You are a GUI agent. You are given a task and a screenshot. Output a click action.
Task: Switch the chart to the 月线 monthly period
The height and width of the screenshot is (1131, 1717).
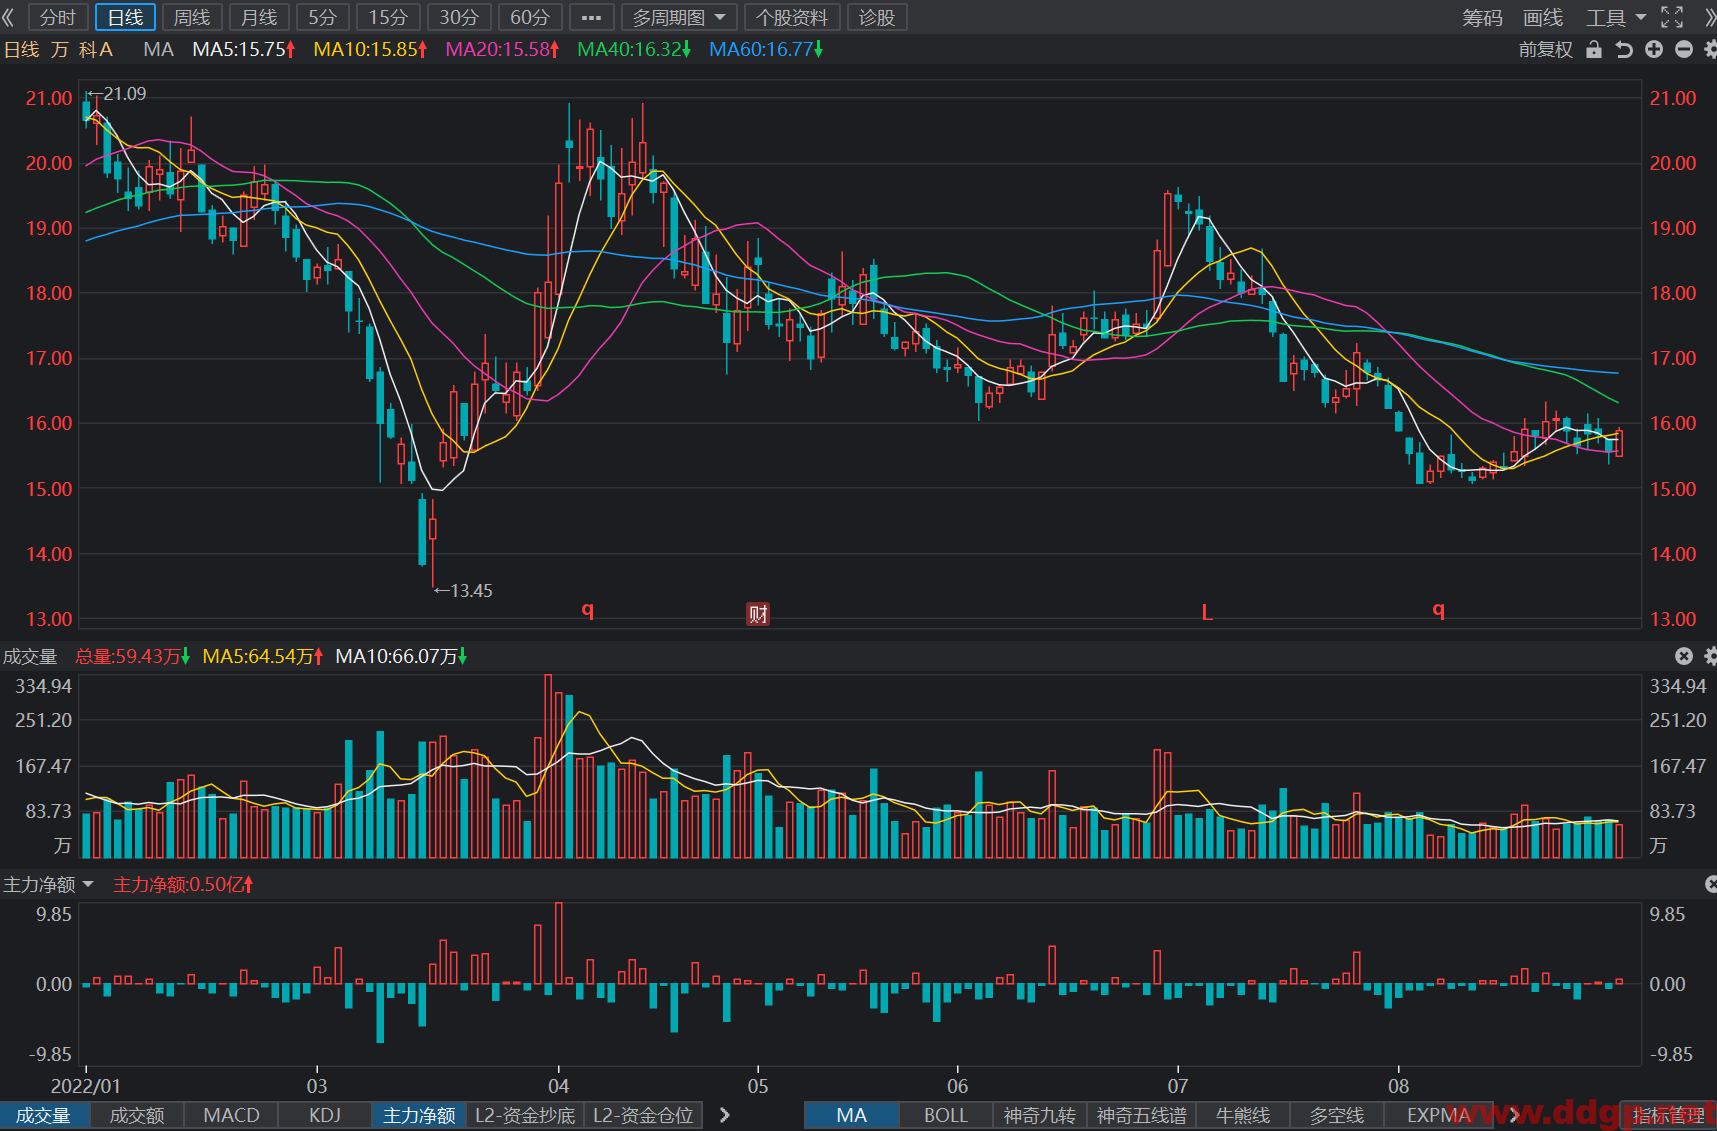click(x=259, y=17)
